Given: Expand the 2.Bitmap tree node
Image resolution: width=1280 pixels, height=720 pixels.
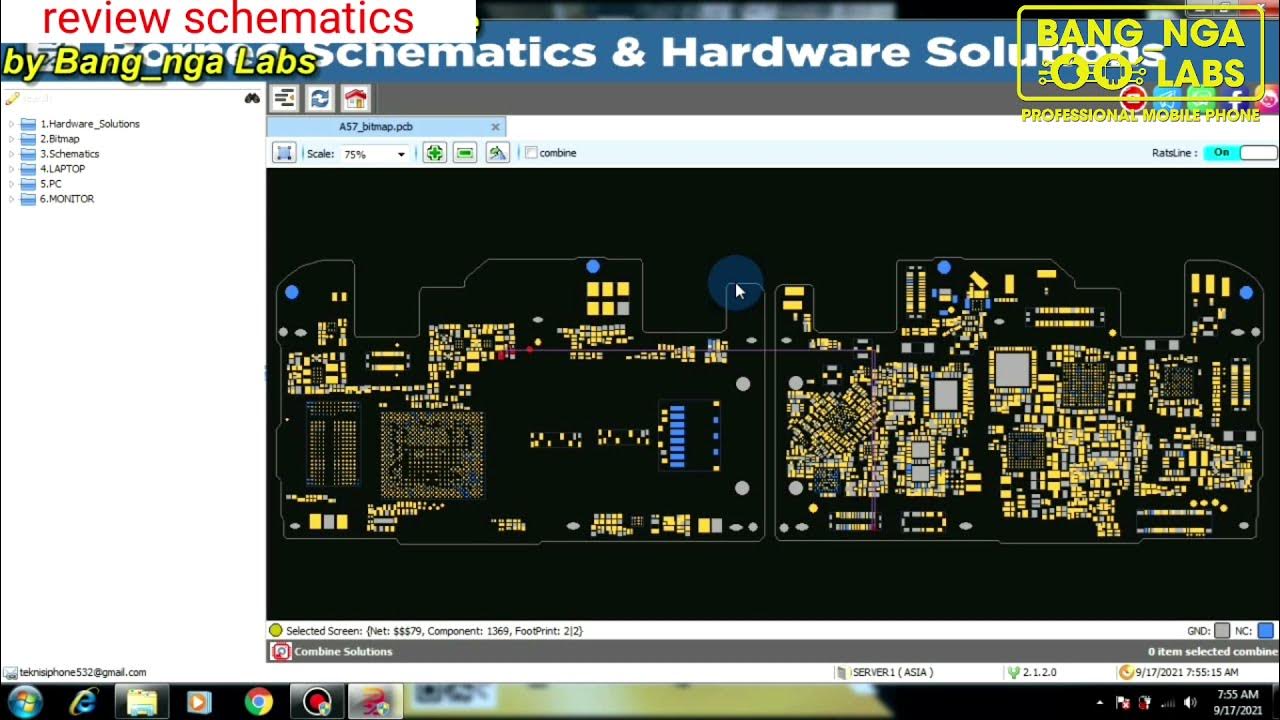Looking at the screenshot, I should (x=11, y=139).
